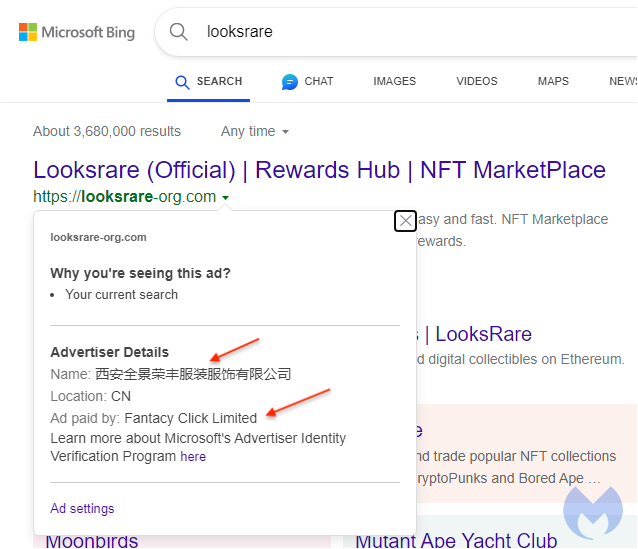The height and width of the screenshot is (549, 638).
Task: Click the 'About 3,680,000 results' text
Action: [x=107, y=131]
